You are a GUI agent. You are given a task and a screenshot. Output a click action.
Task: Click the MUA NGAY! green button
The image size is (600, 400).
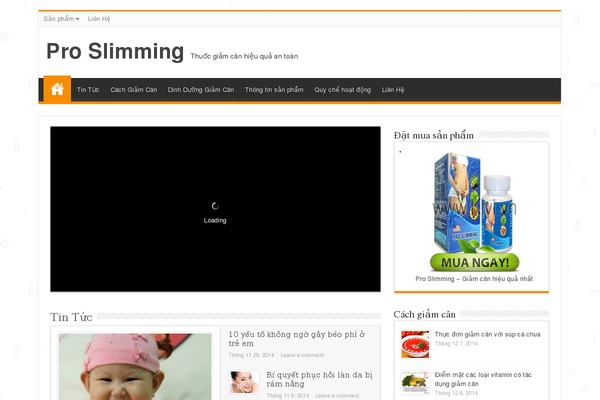(474, 262)
